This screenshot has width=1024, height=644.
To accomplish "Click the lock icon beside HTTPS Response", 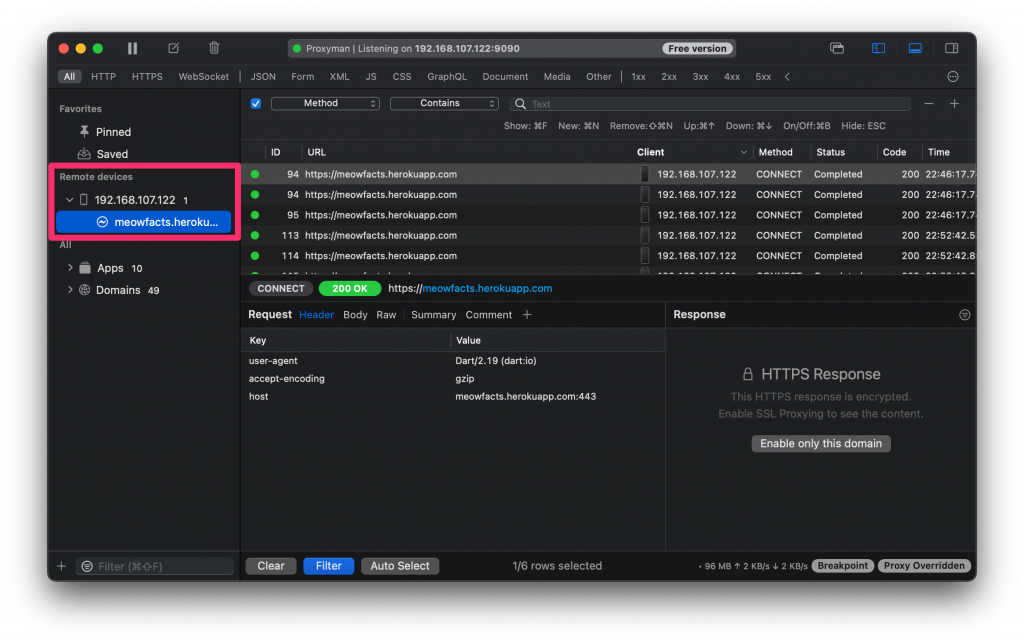I will pos(748,374).
